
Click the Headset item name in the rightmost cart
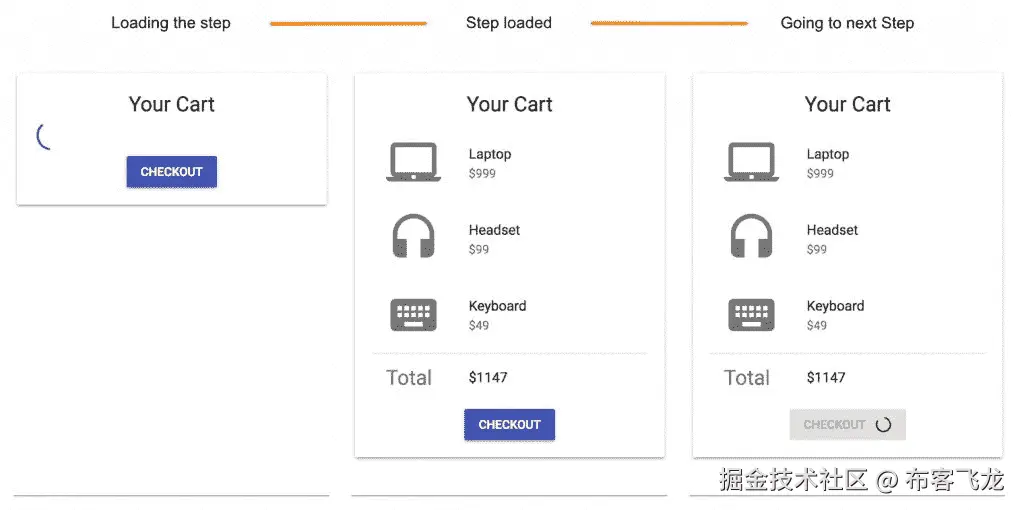832,230
